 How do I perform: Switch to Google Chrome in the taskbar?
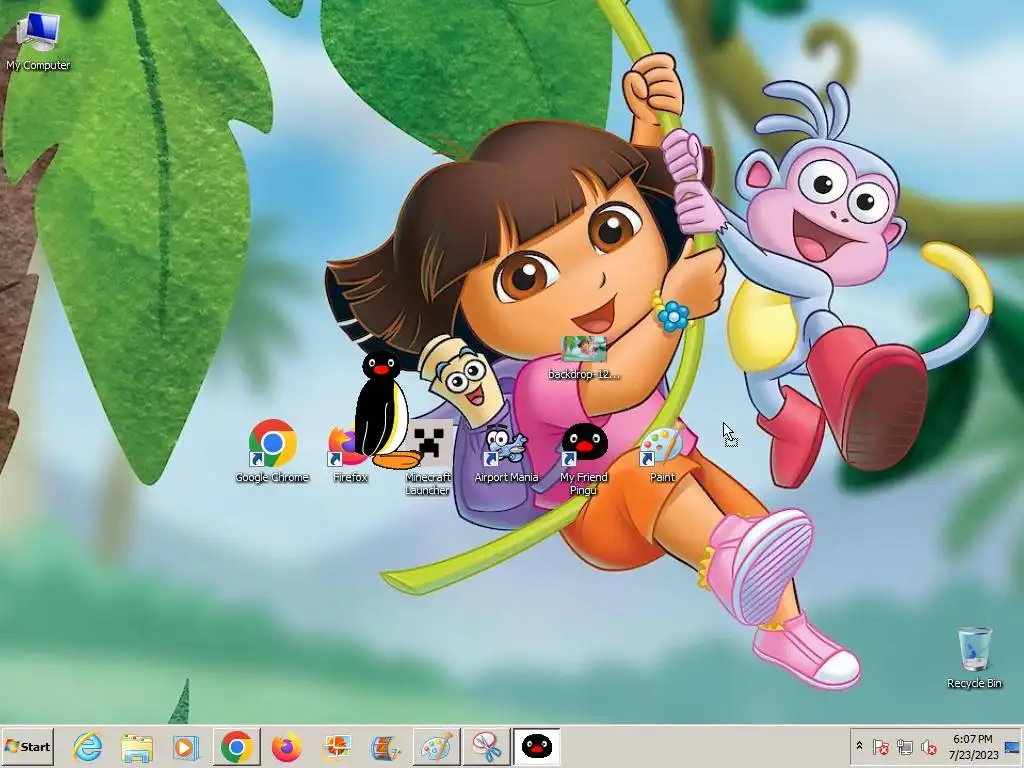[x=236, y=746]
